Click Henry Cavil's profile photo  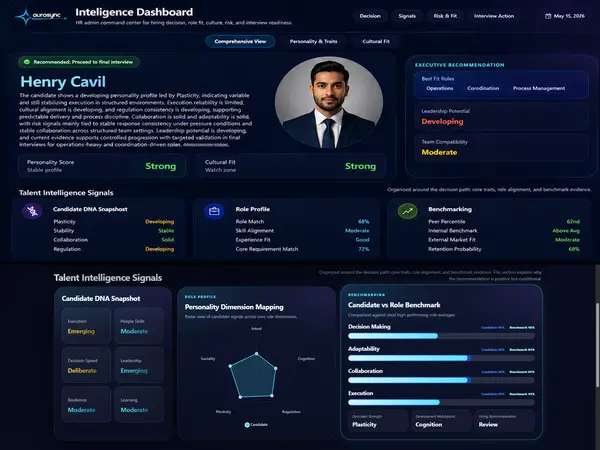click(329, 102)
